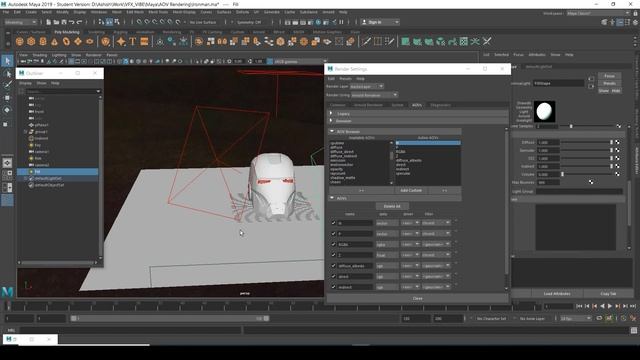
Task: Toggle the direct AOV enabled checkbox
Action: (x=333, y=276)
